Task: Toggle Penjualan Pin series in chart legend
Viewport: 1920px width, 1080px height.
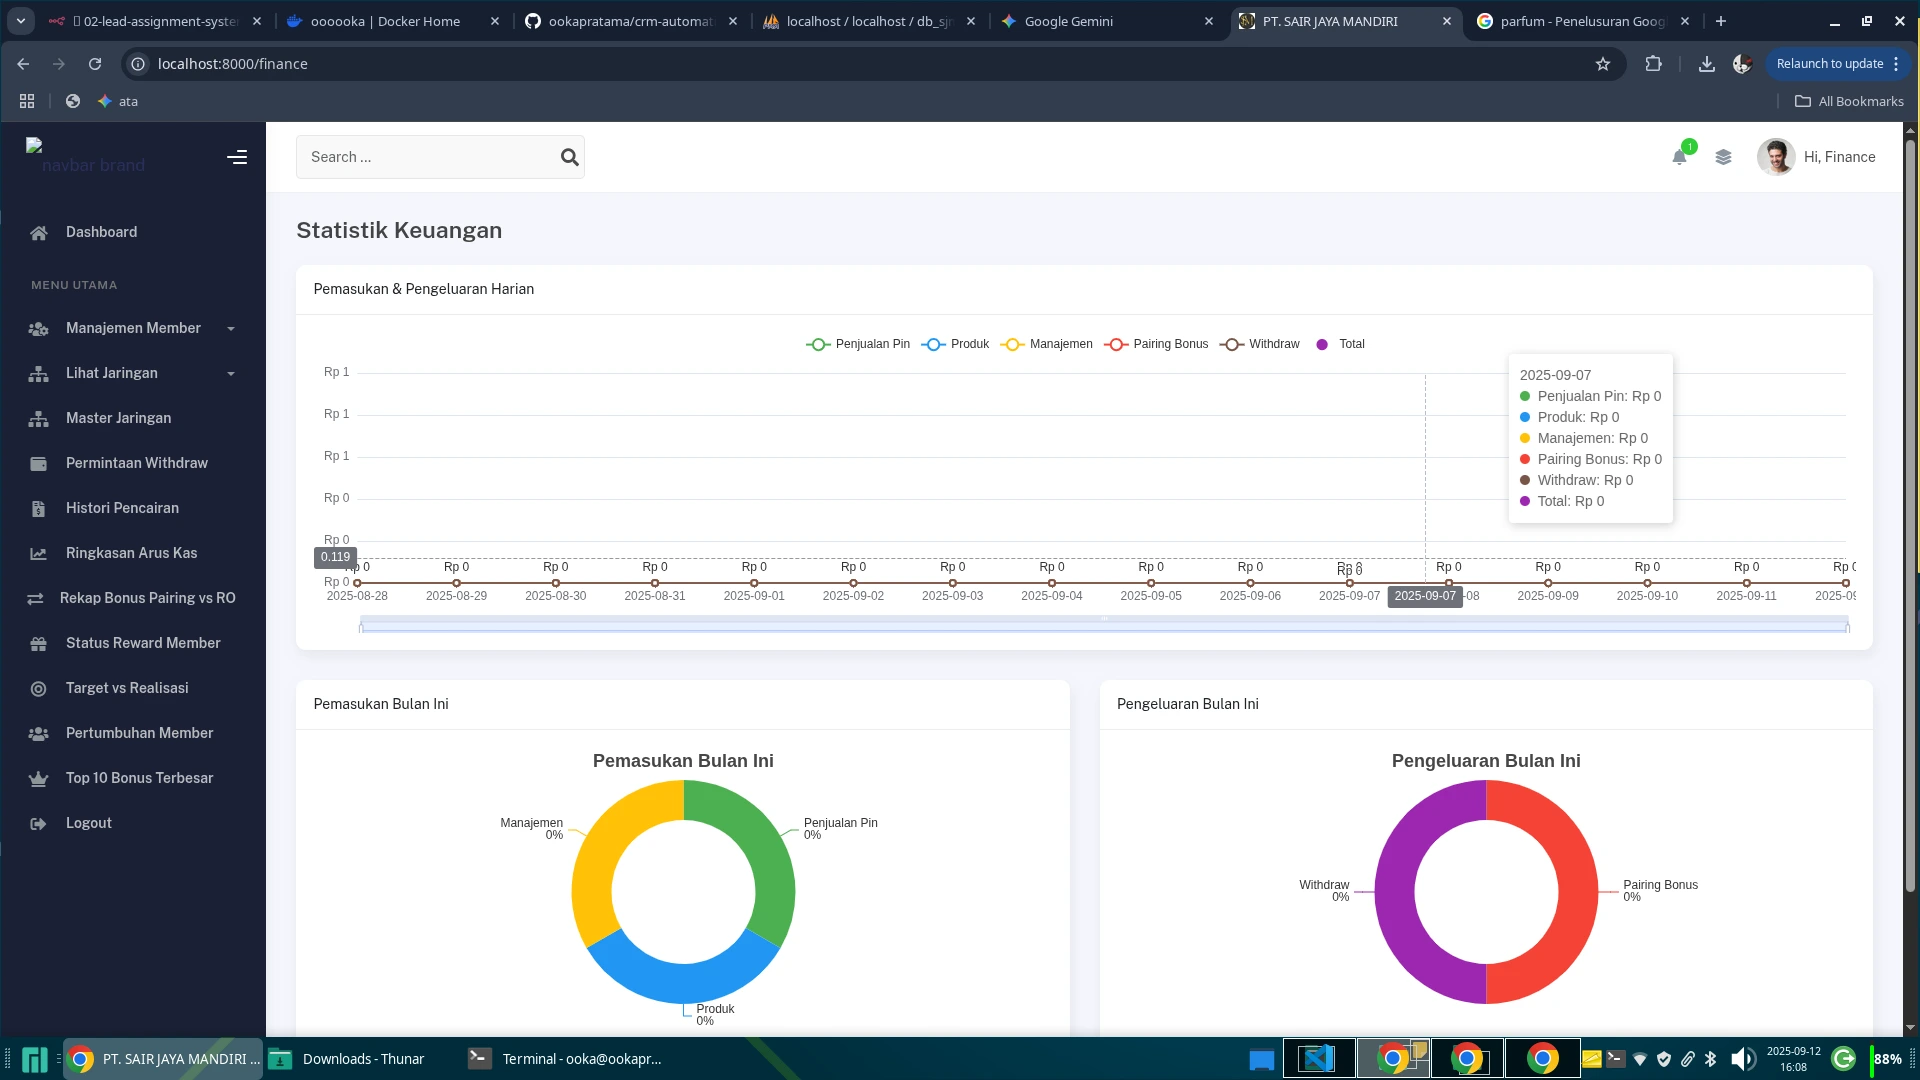Action: coord(858,344)
